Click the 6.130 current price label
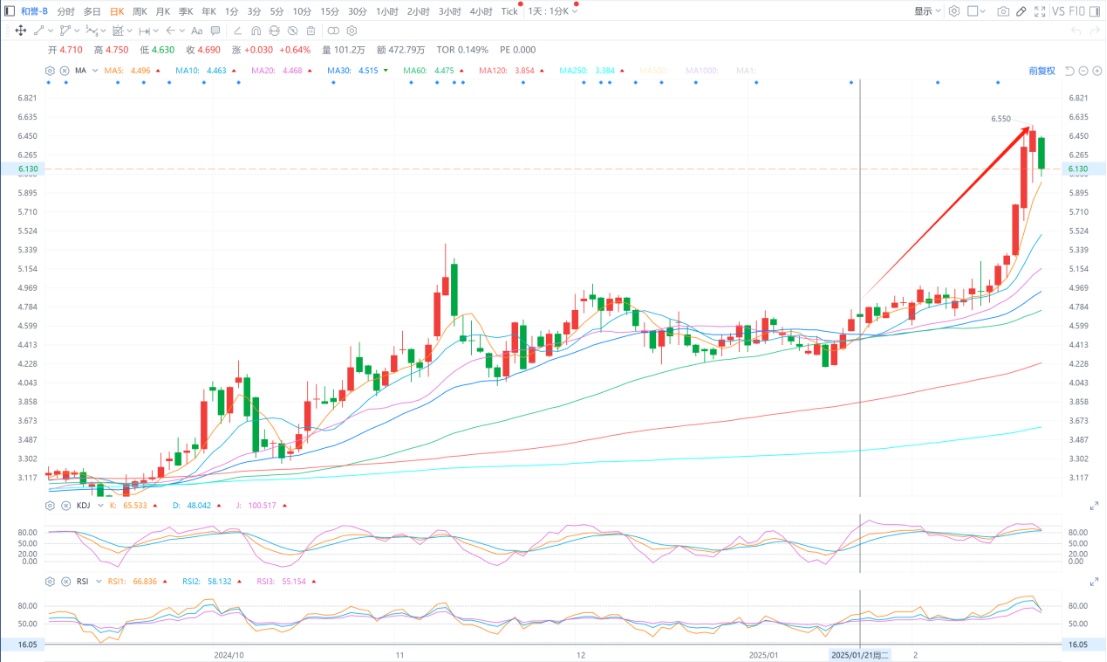 [x=27, y=169]
